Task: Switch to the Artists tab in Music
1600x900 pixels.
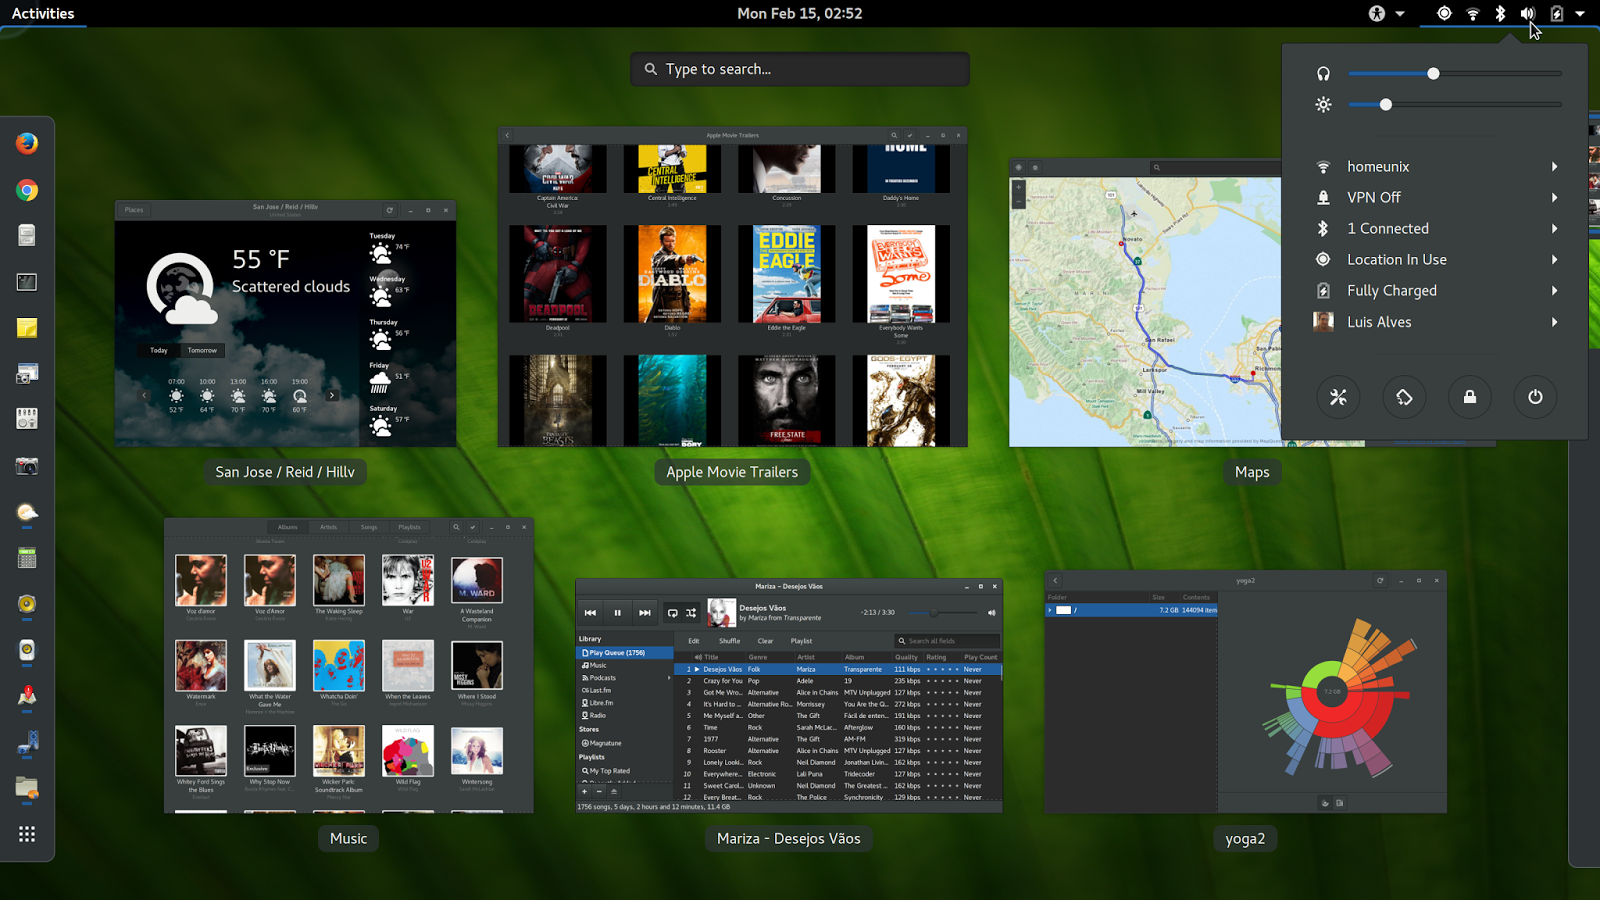Action: (329, 527)
